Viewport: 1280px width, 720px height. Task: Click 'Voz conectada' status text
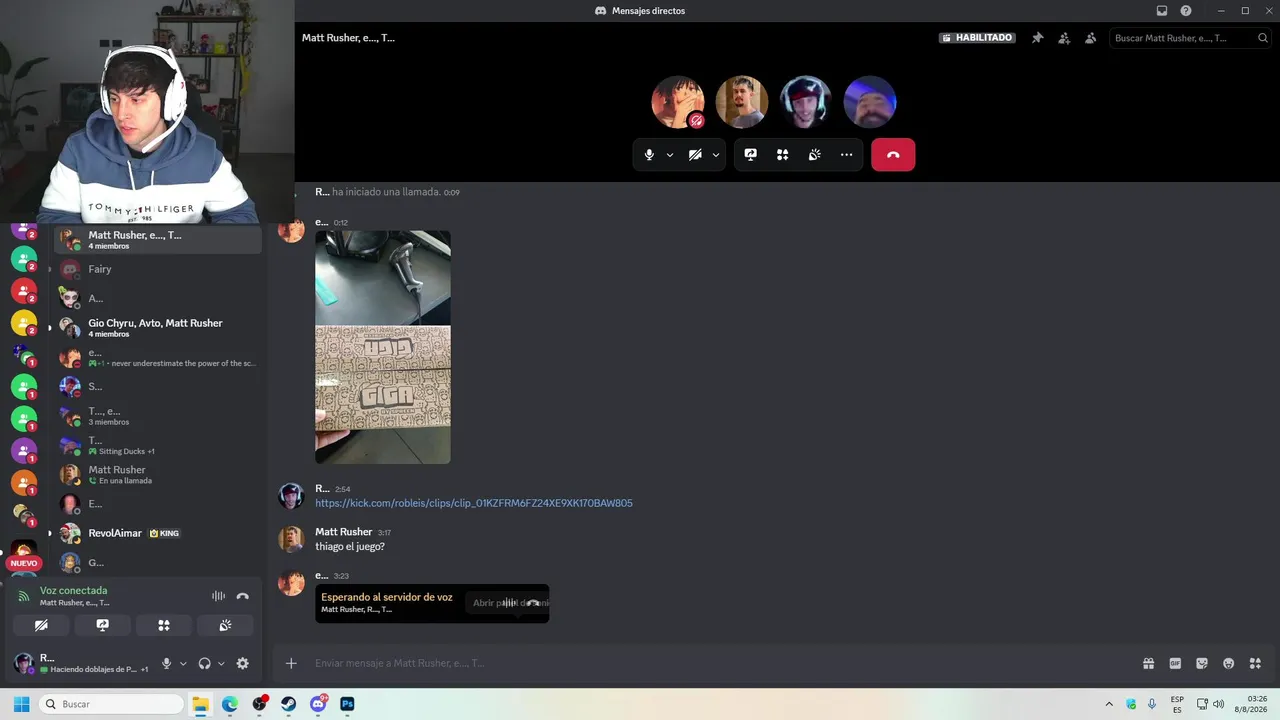pyautogui.click(x=73, y=591)
